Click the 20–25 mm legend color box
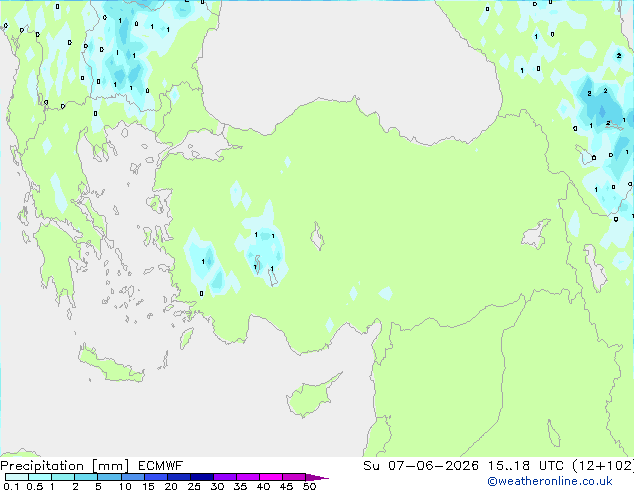The width and height of the screenshot is (634, 490). [178, 477]
